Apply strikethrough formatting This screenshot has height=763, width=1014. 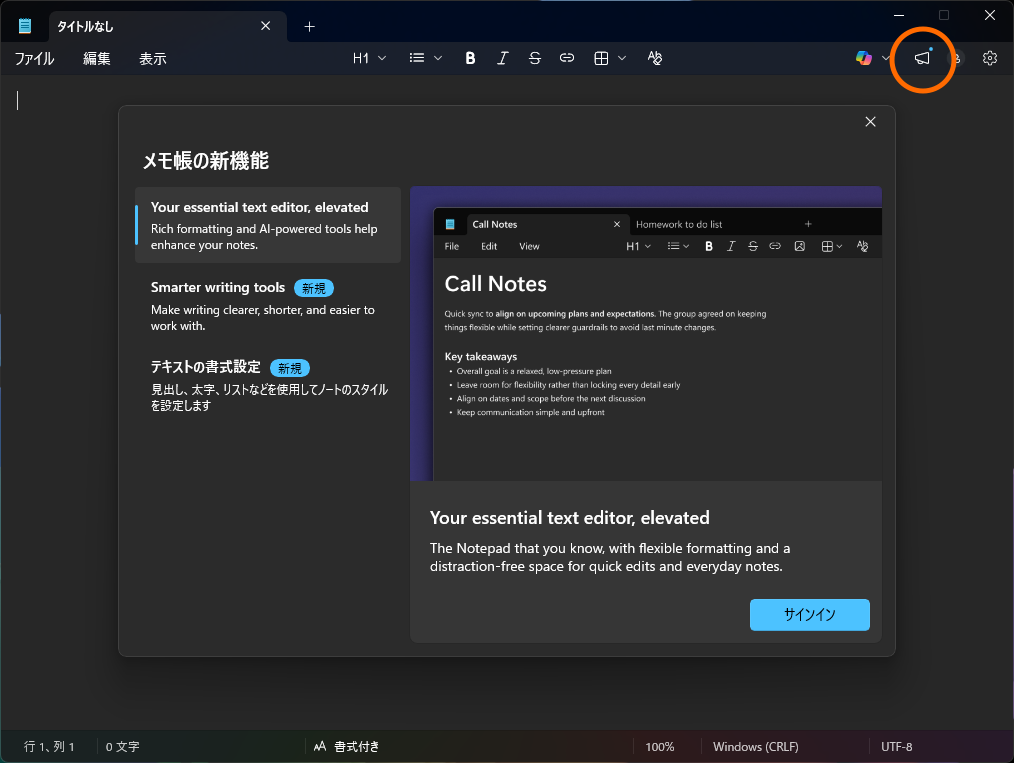[535, 58]
